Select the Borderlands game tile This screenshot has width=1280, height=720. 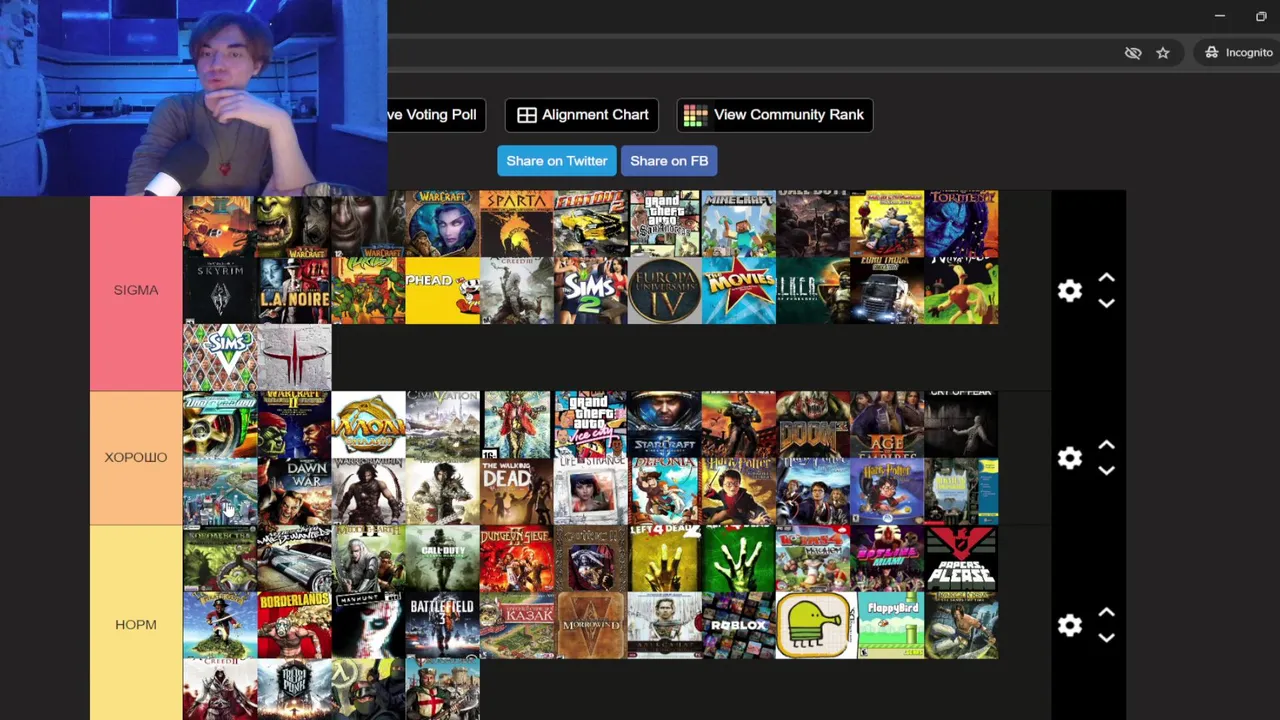[x=294, y=625]
